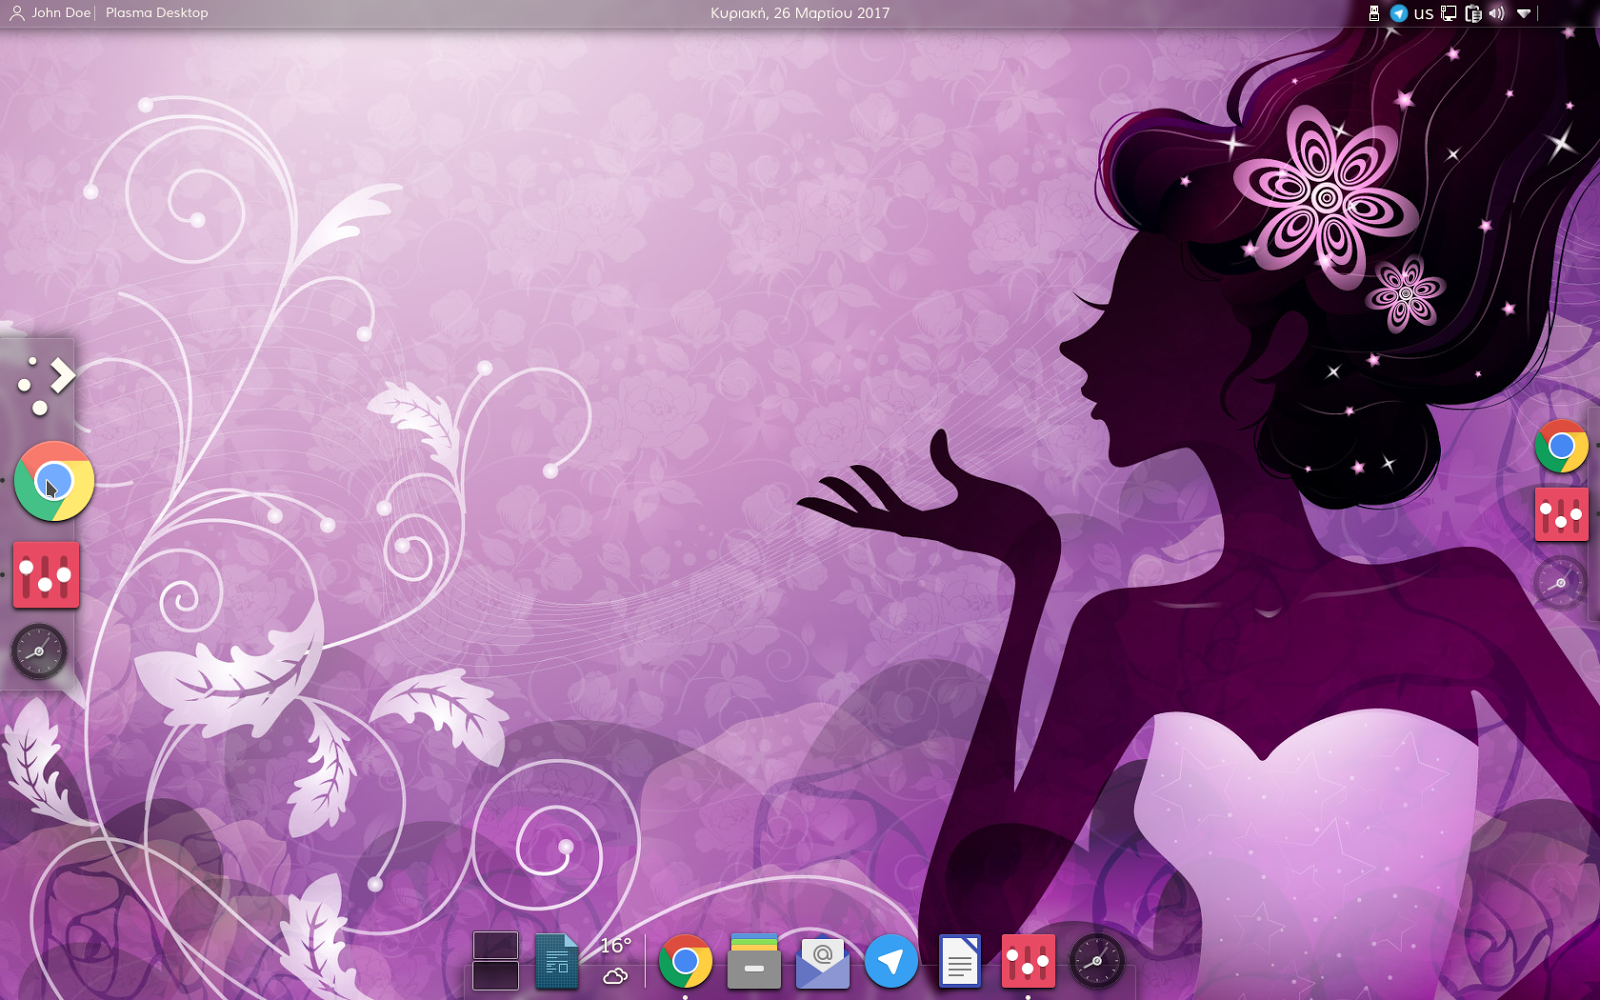
Task: Switch to upper virtual desktop in pager
Action: (x=496, y=945)
